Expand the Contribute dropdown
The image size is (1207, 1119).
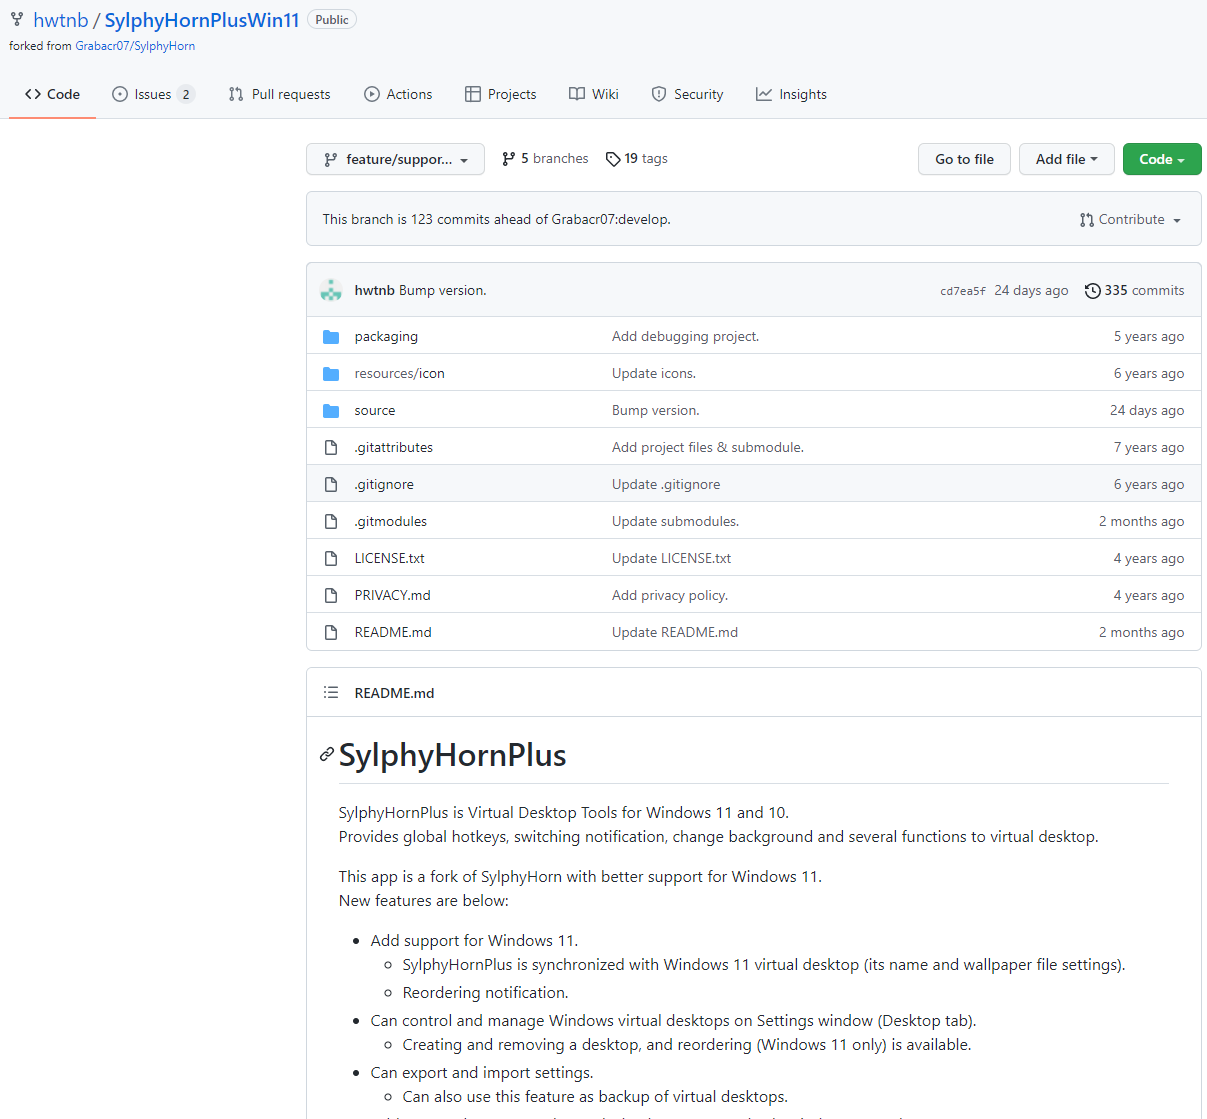click(x=1130, y=219)
